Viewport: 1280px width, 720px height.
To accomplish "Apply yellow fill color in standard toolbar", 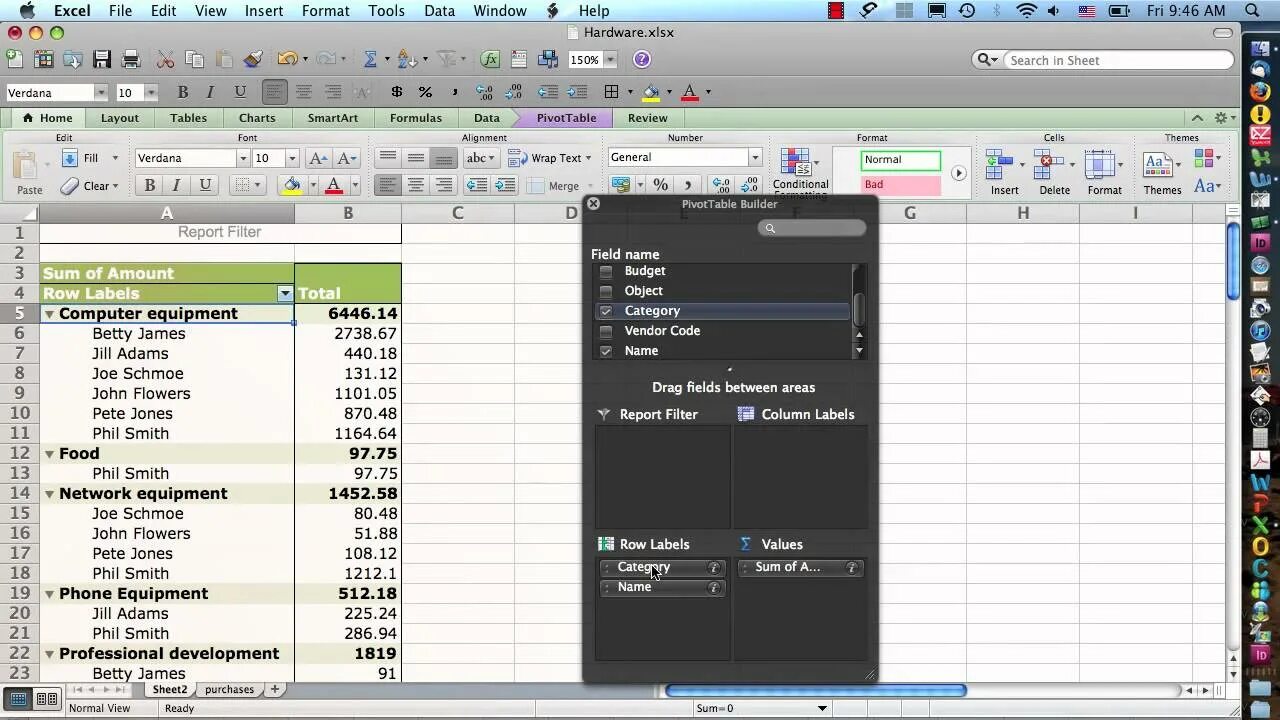I will coord(651,92).
